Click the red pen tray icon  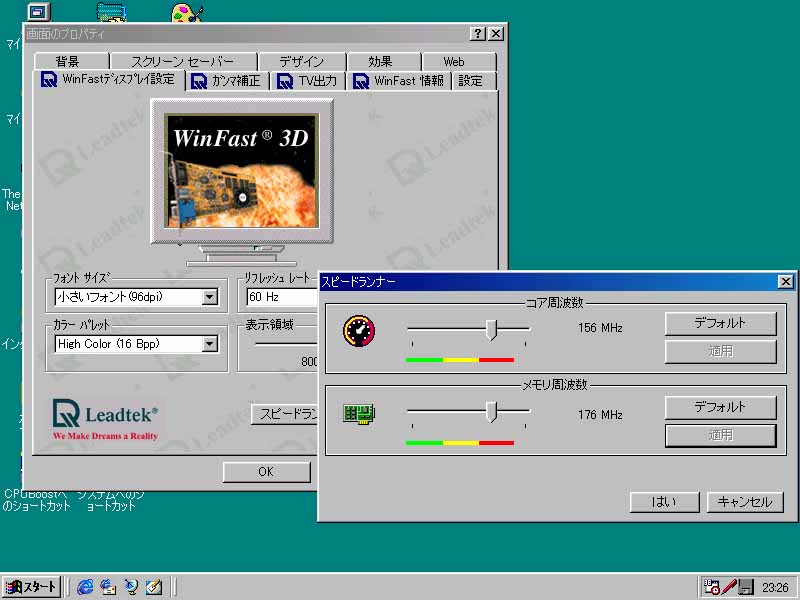click(729, 587)
